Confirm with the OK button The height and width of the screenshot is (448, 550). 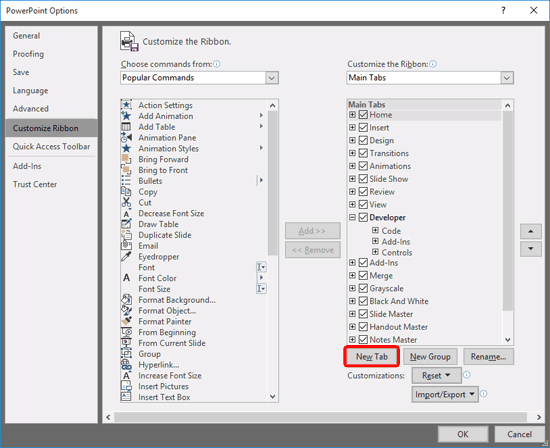click(x=463, y=434)
